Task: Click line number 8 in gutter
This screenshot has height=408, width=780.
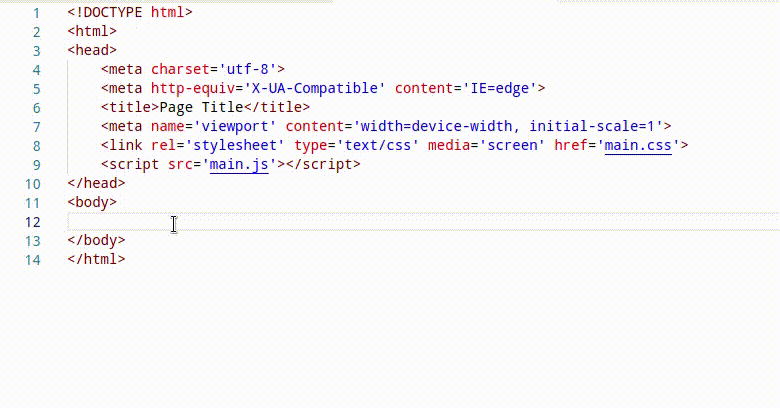Action: tap(36, 146)
